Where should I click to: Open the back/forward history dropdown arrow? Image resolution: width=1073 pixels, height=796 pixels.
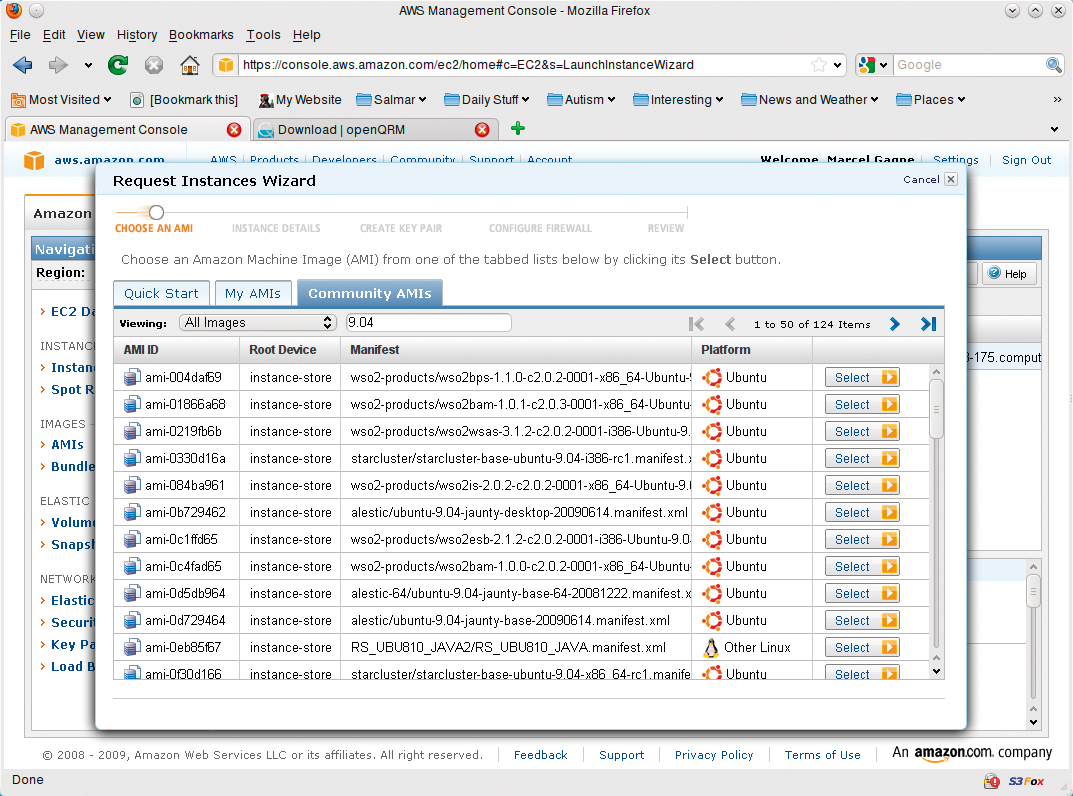pyautogui.click(x=88, y=66)
